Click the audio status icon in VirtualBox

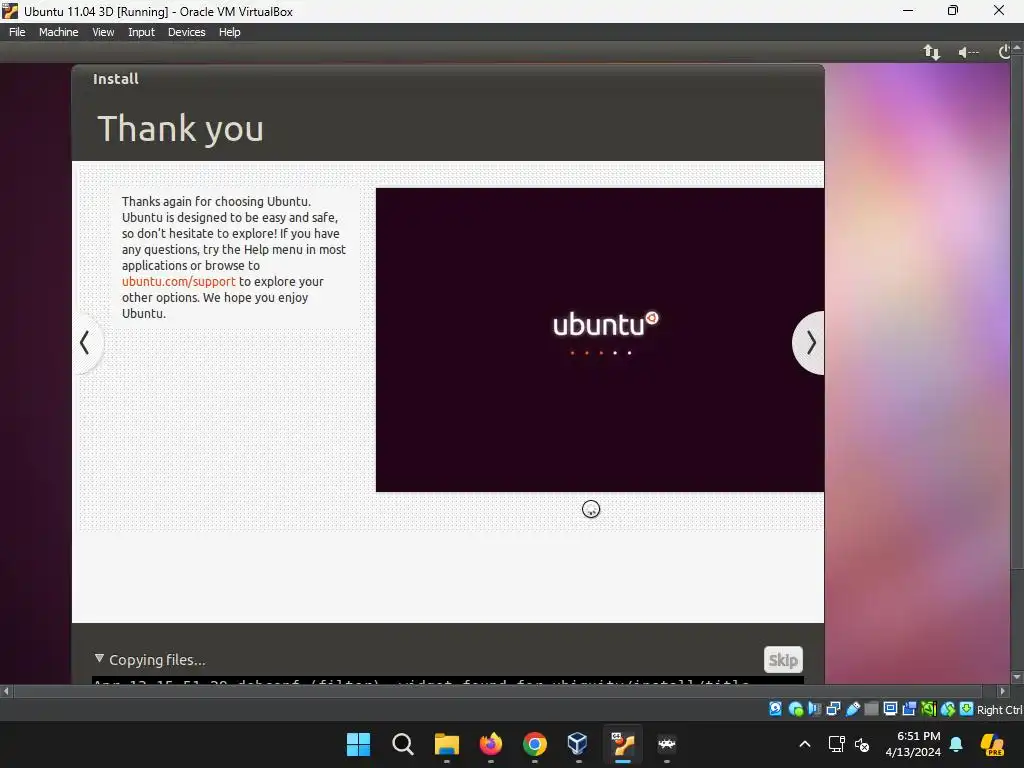(814, 709)
